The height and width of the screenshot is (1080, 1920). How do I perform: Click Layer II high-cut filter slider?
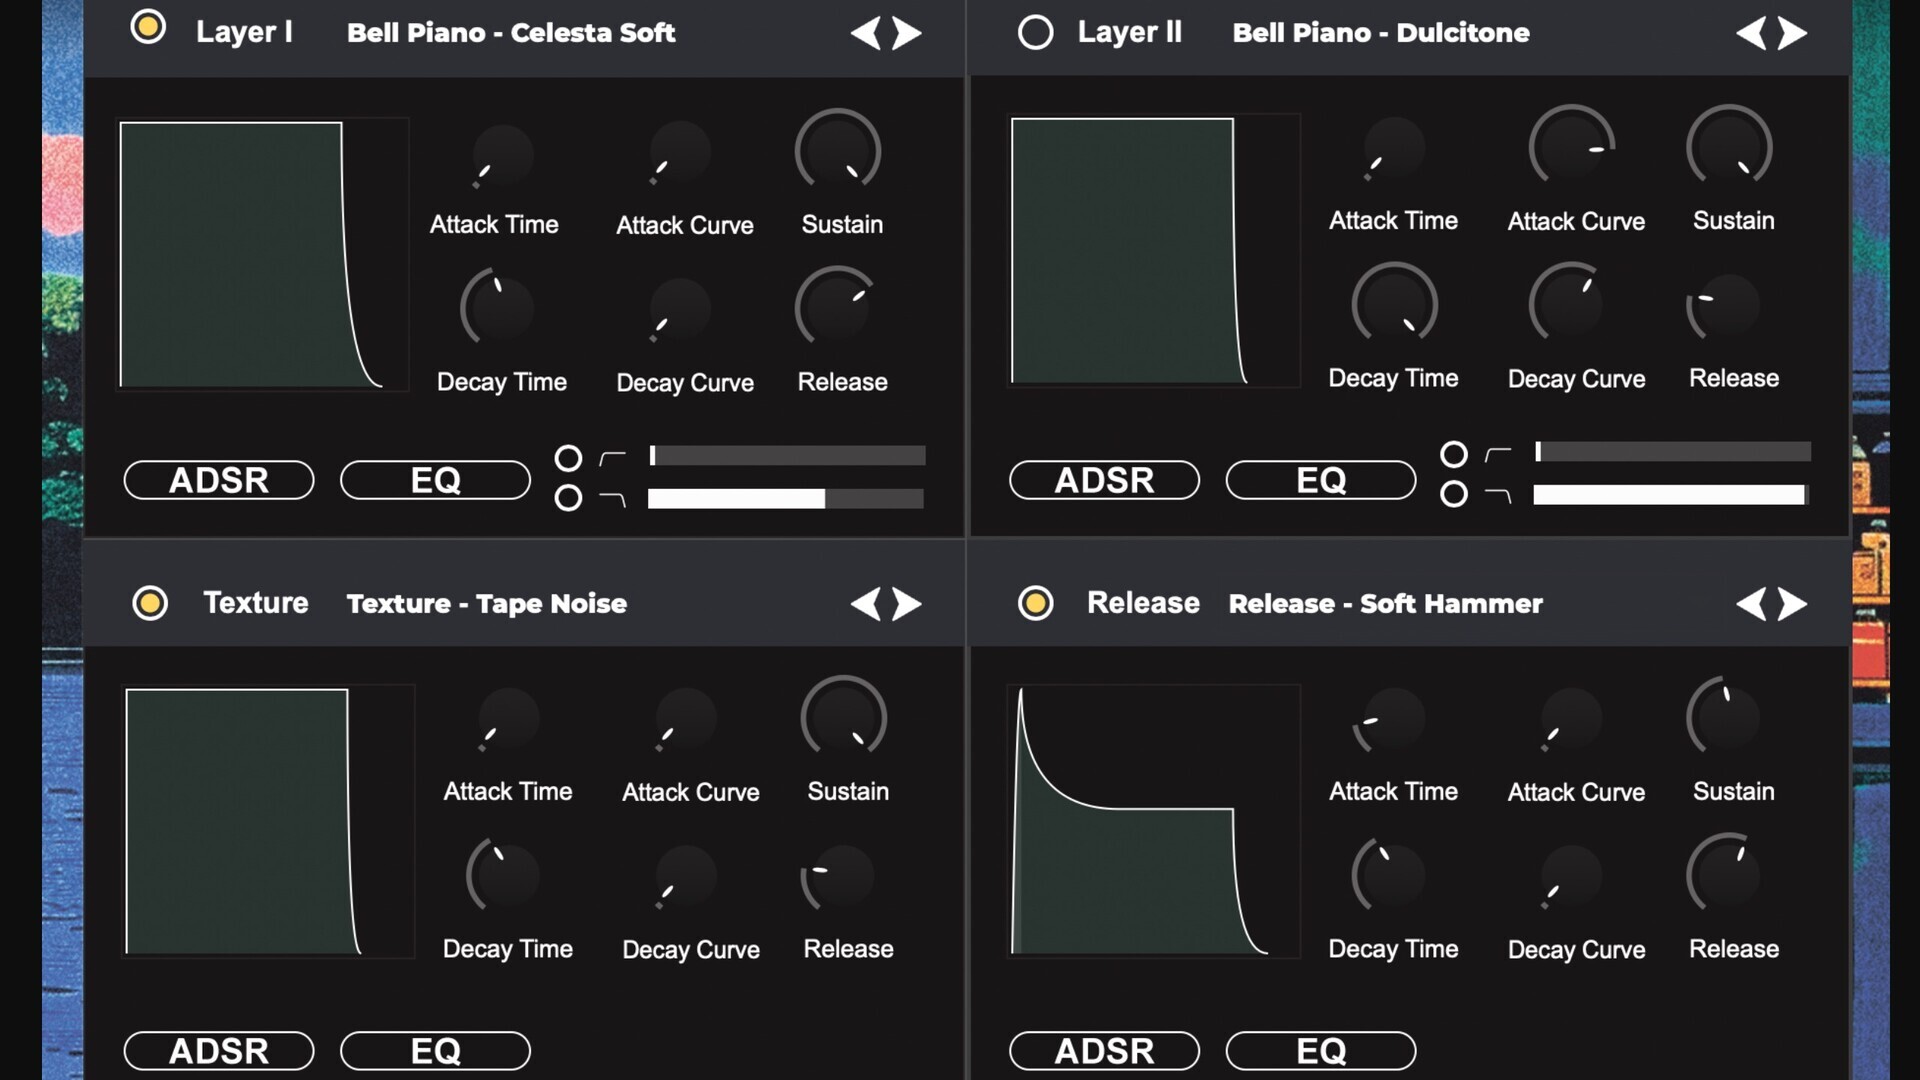[x=1672, y=494]
